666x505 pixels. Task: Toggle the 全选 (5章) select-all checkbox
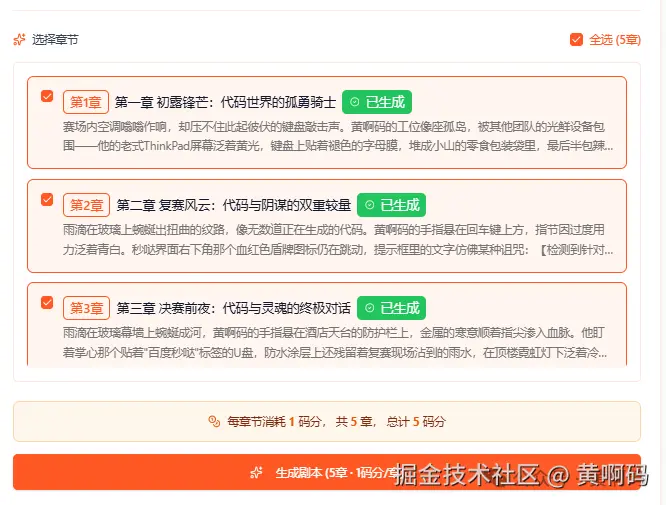576,39
